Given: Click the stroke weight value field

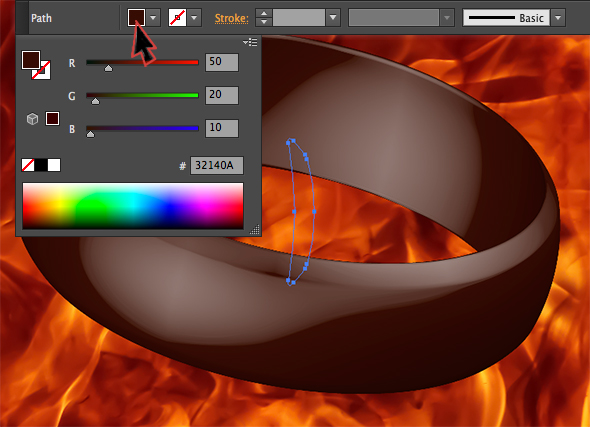Looking at the screenshot, I should pyautogui.click(x=299, y=17).
